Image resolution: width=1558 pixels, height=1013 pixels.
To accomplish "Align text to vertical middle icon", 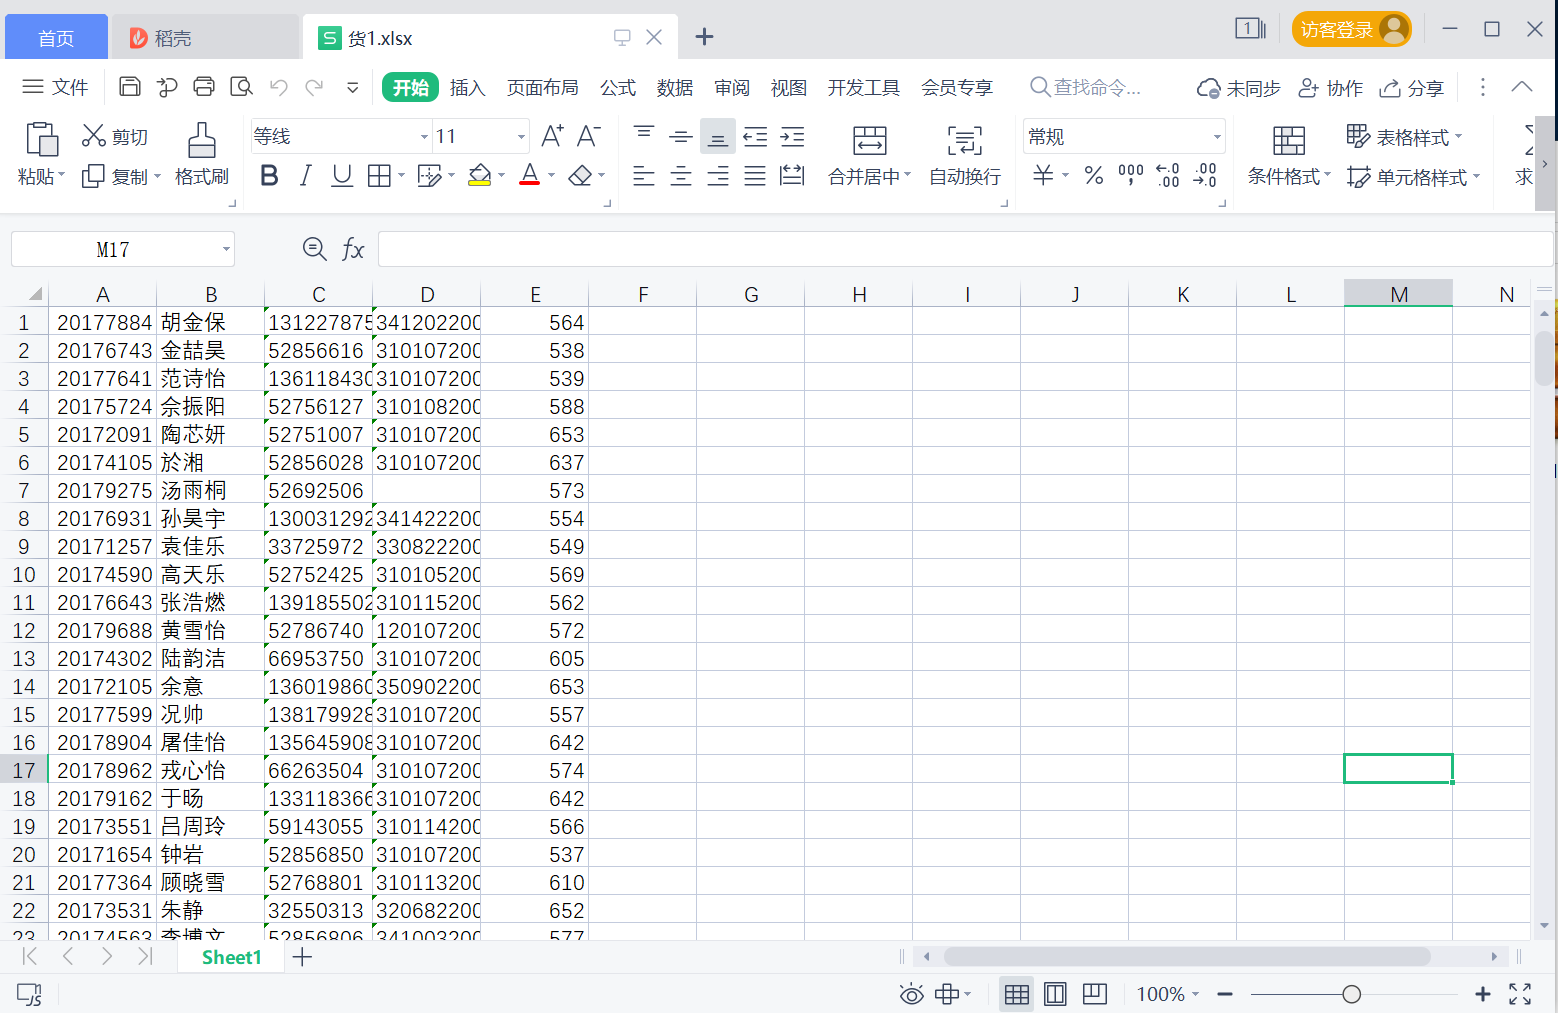I will [681, 136].
